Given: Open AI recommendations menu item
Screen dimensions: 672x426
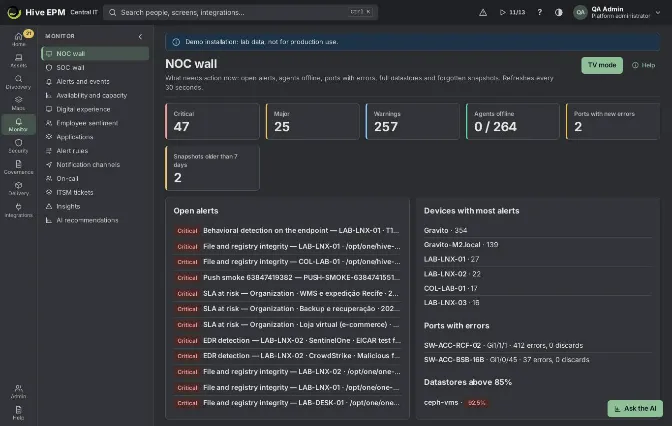Looking at the screenshot, I should point(95,220).
